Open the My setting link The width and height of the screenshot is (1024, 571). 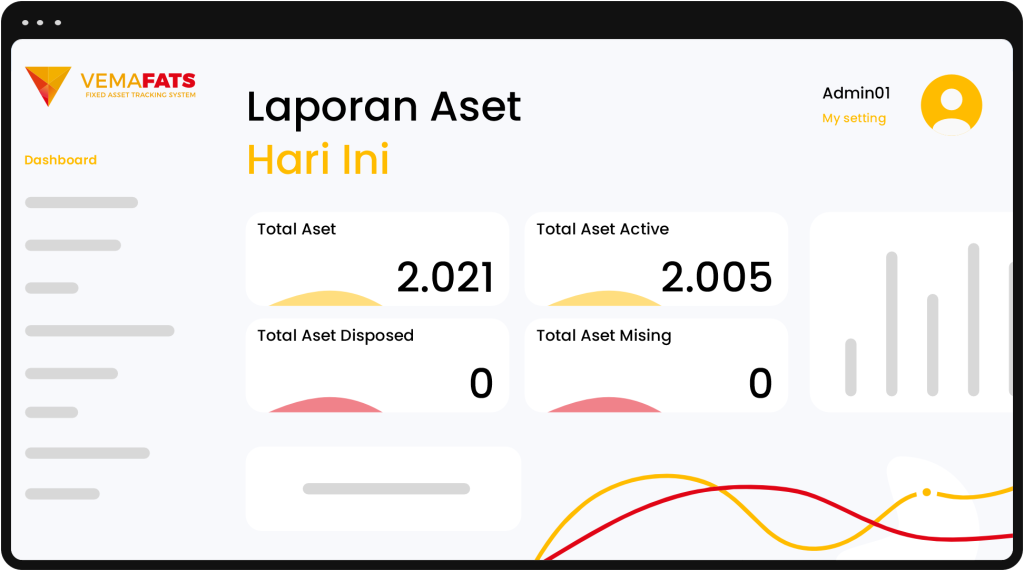coord(854,118)
